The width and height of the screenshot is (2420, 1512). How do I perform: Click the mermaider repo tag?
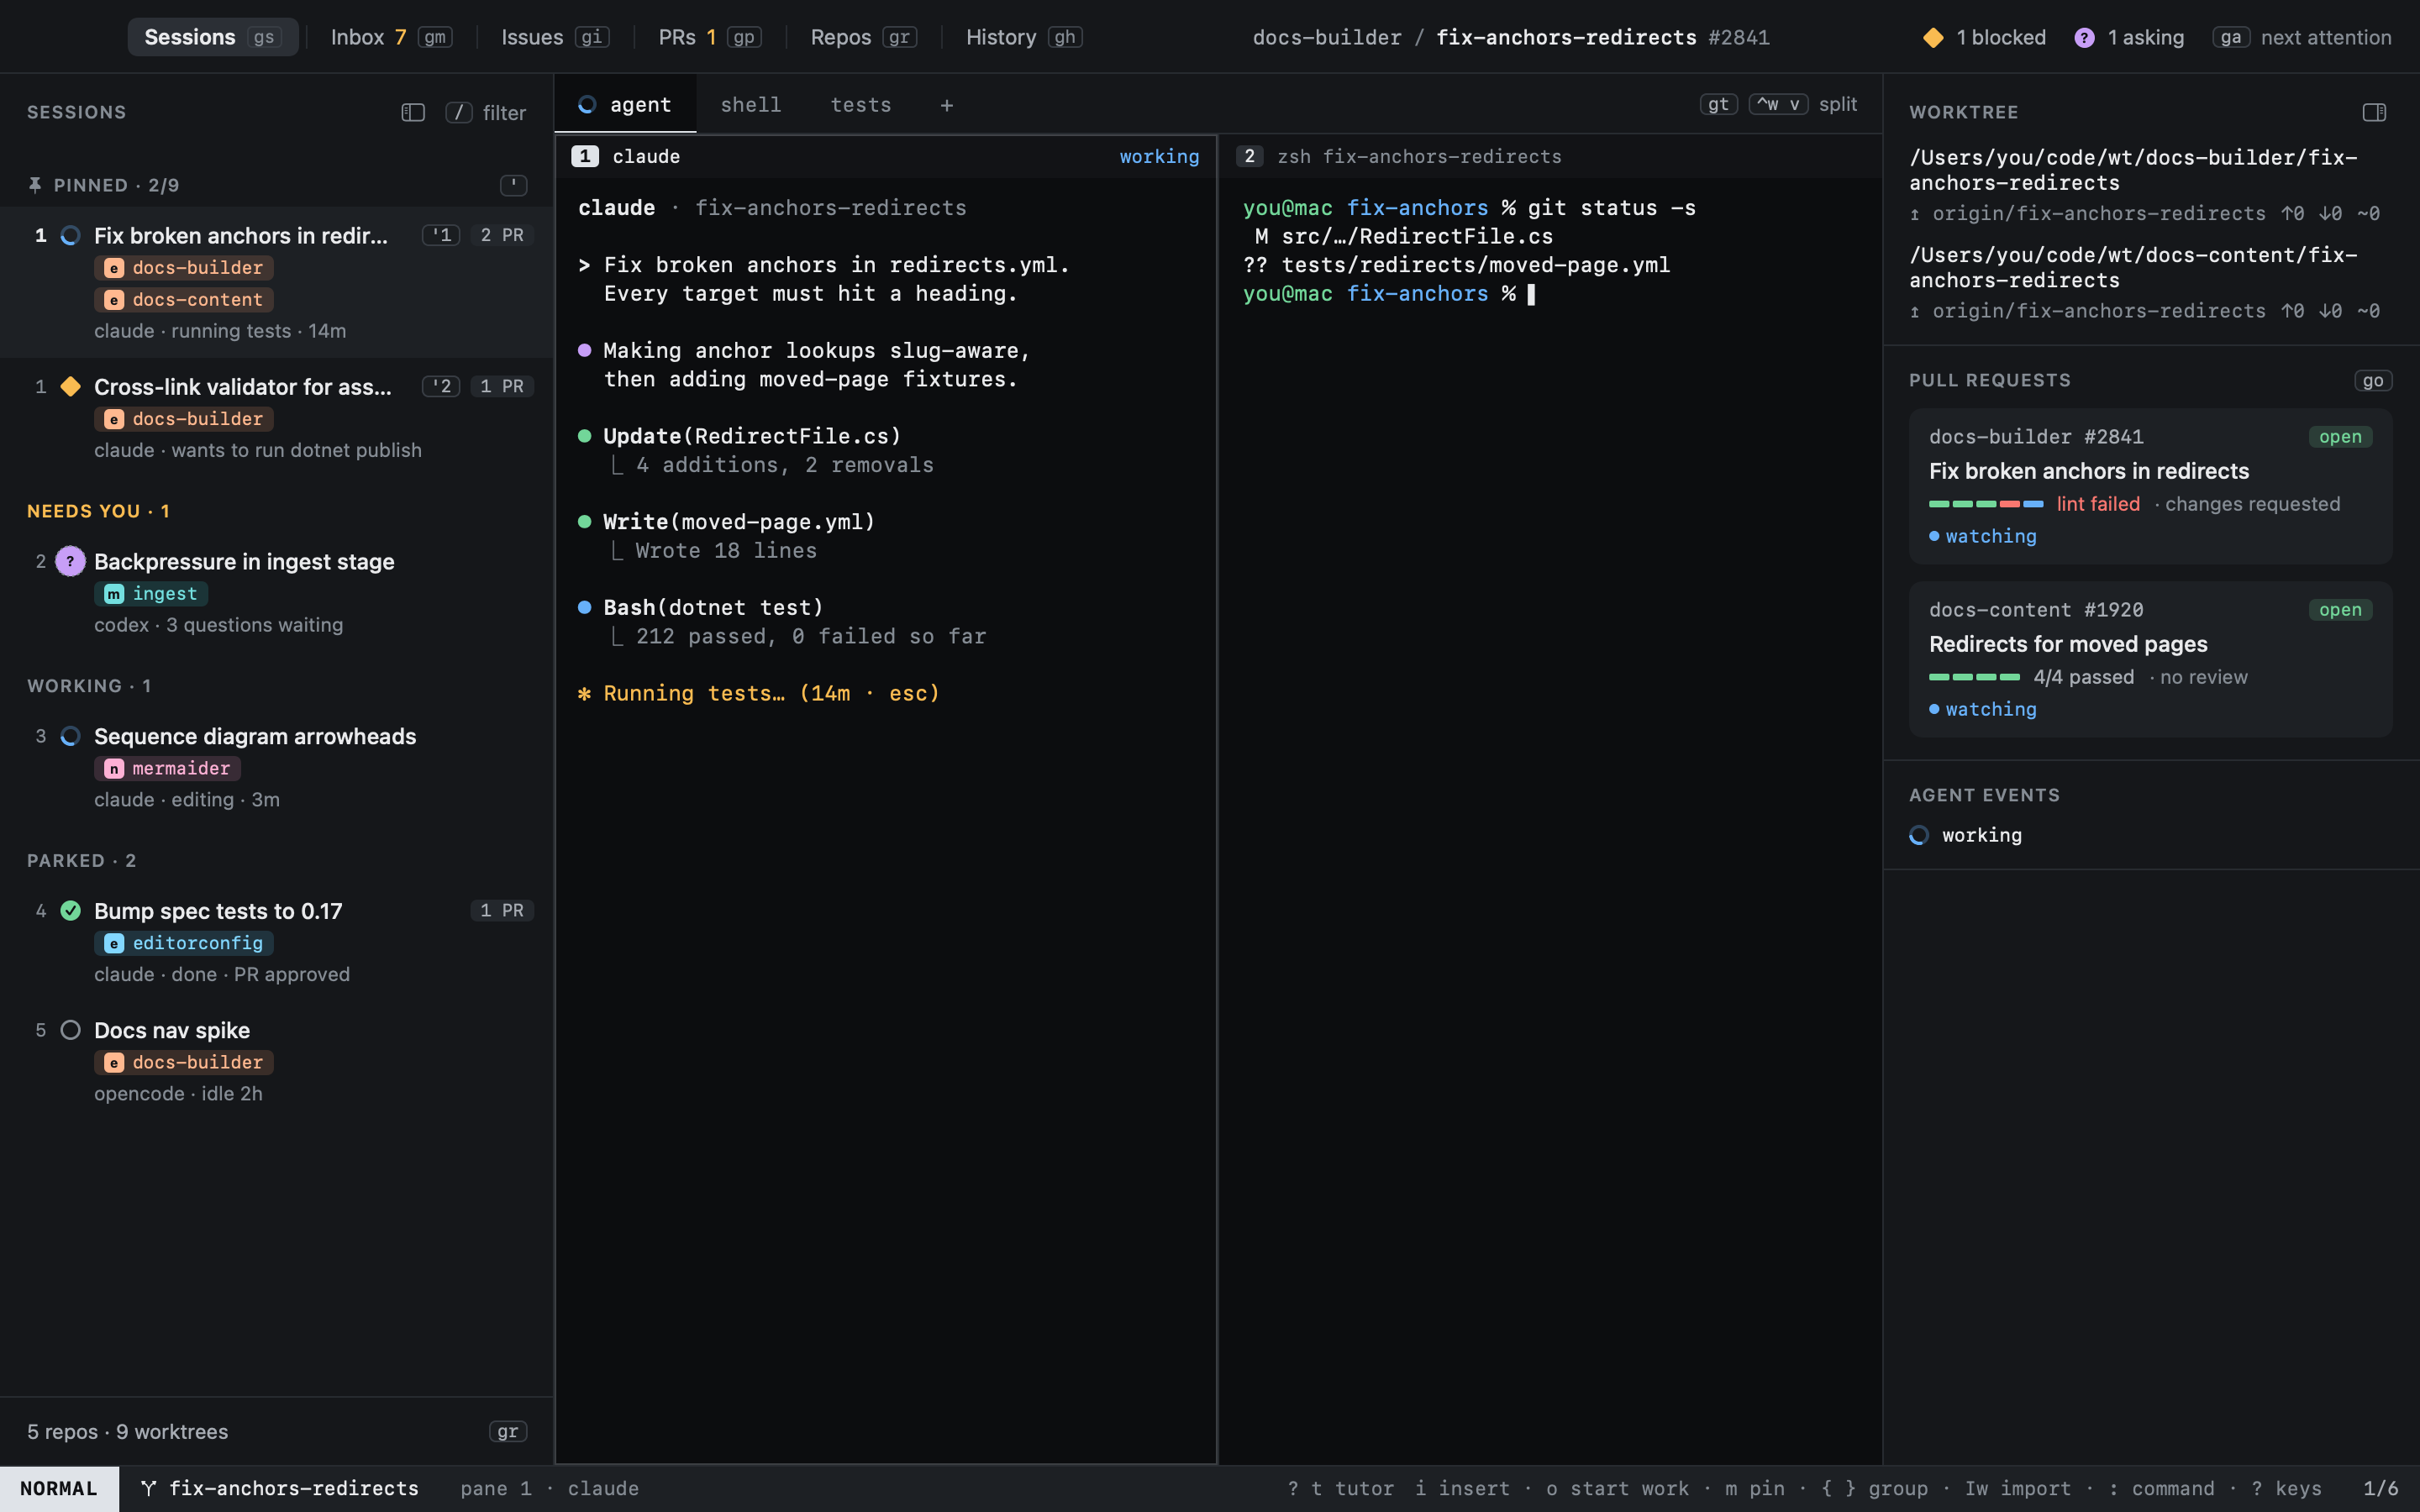pos(168,768)
